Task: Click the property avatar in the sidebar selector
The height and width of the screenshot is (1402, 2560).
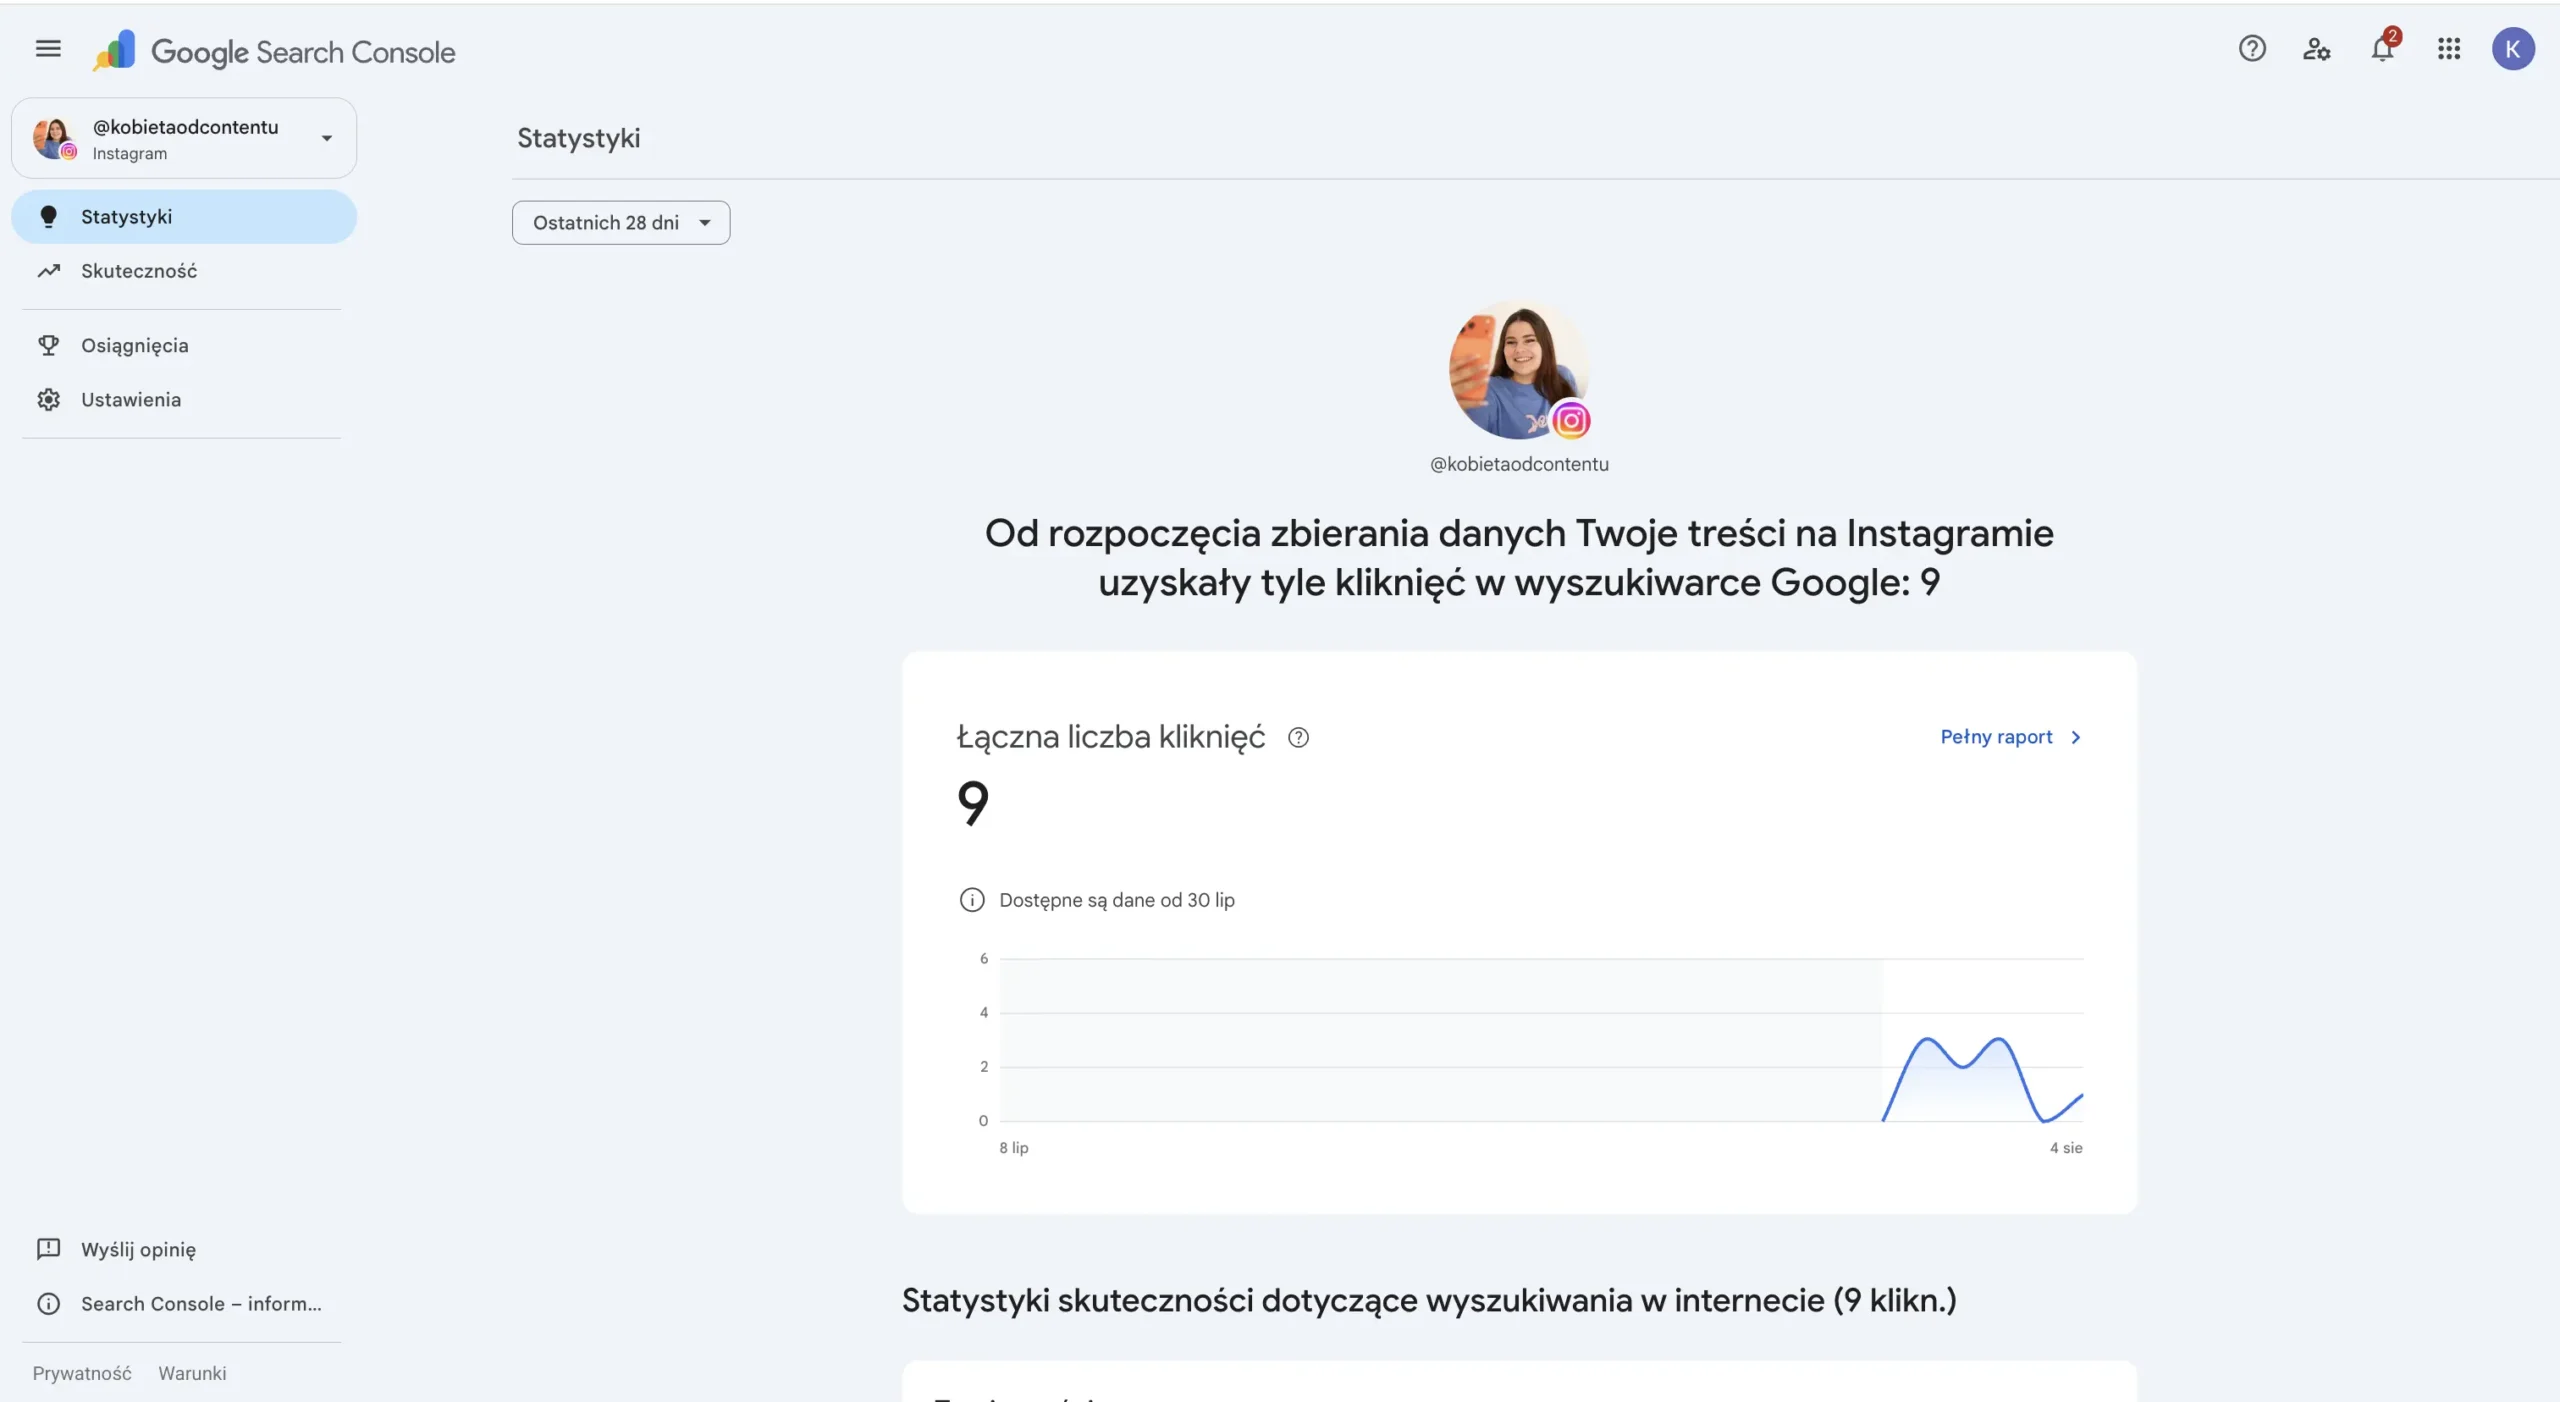Action: point(53,138)
